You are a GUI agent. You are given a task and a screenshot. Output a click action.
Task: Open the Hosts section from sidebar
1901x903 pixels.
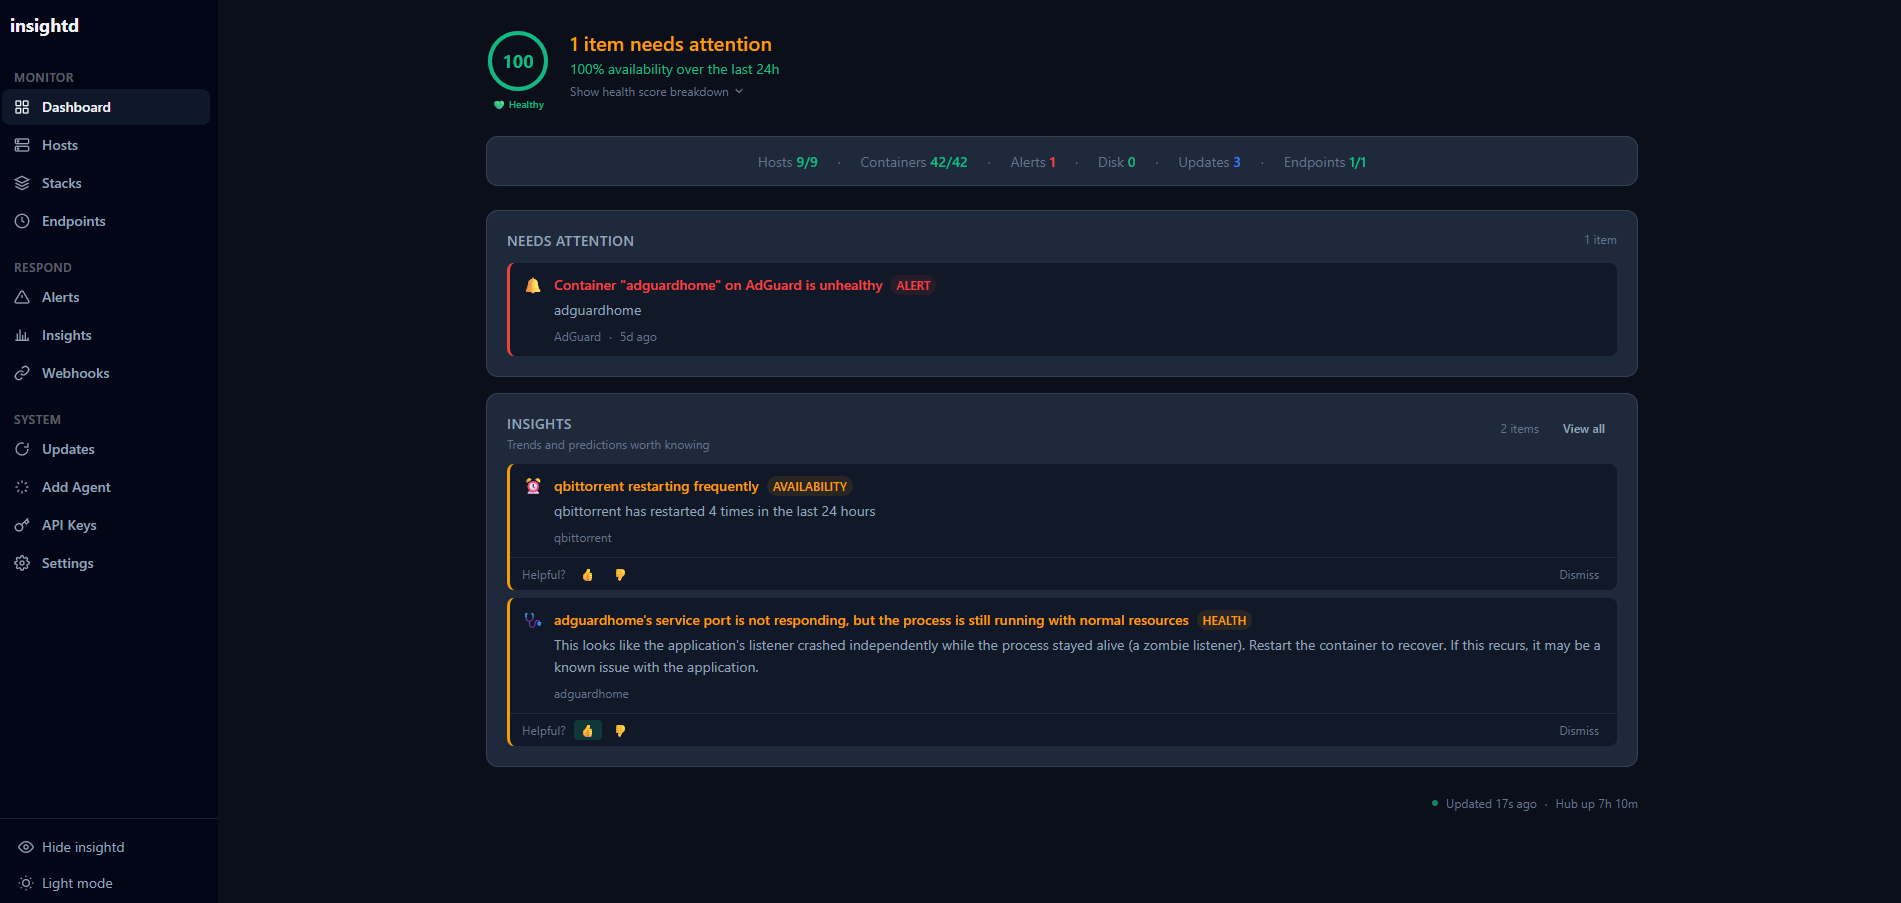(x=60, y=145)
